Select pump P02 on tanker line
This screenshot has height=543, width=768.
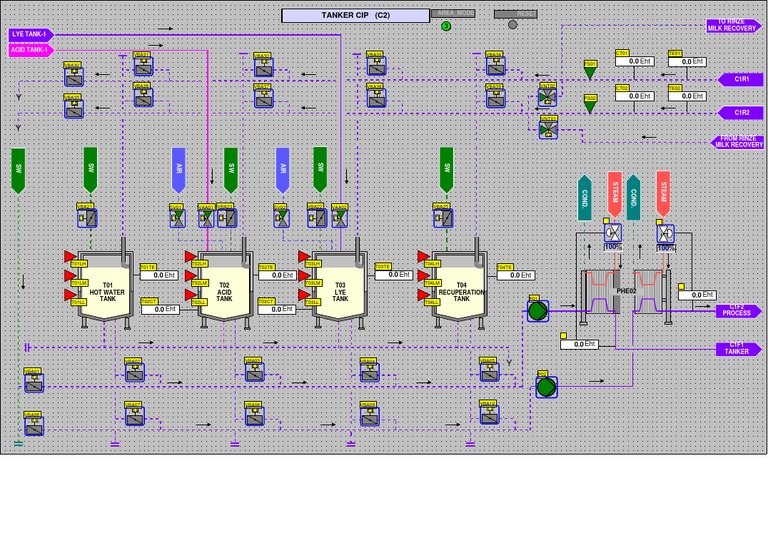[x=546, y=387]
